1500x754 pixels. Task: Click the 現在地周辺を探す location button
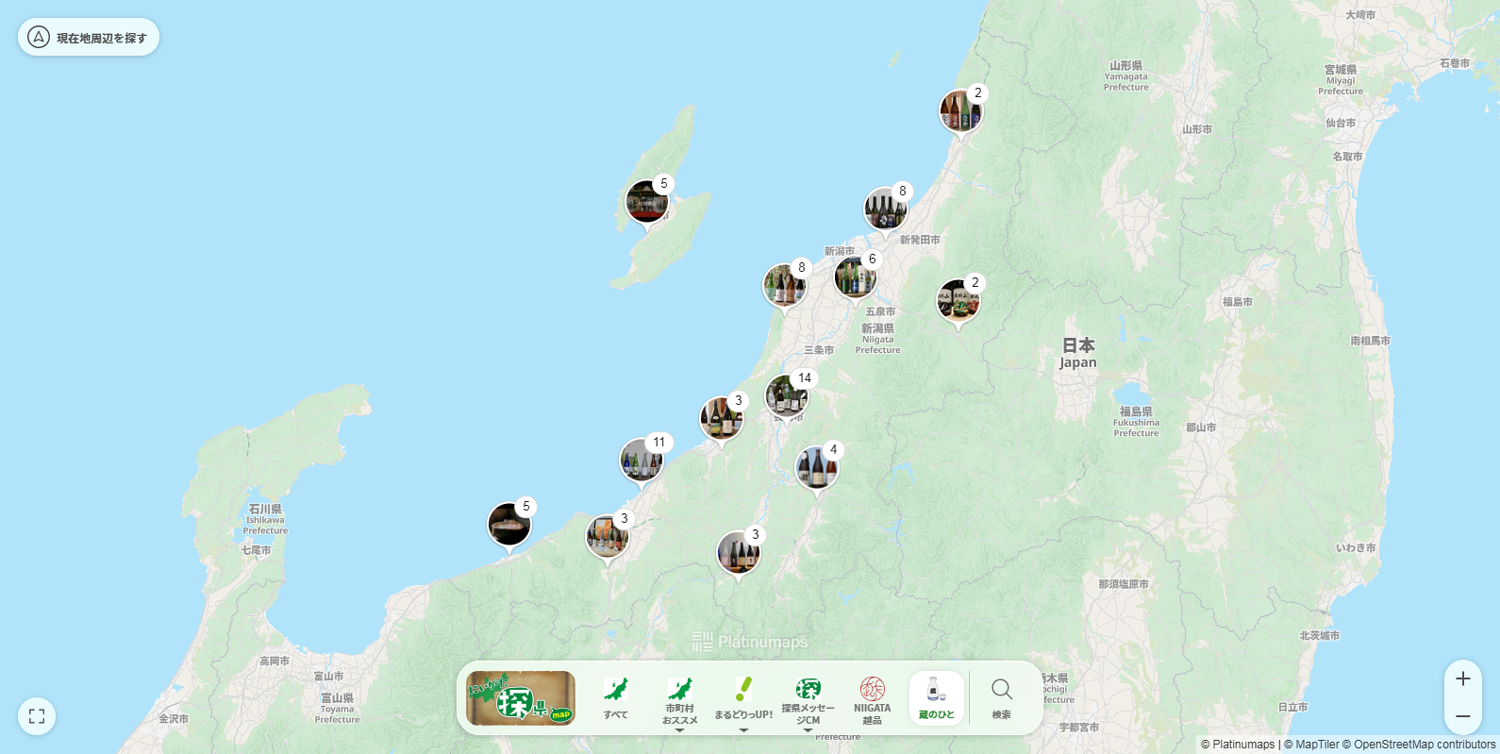88,37
